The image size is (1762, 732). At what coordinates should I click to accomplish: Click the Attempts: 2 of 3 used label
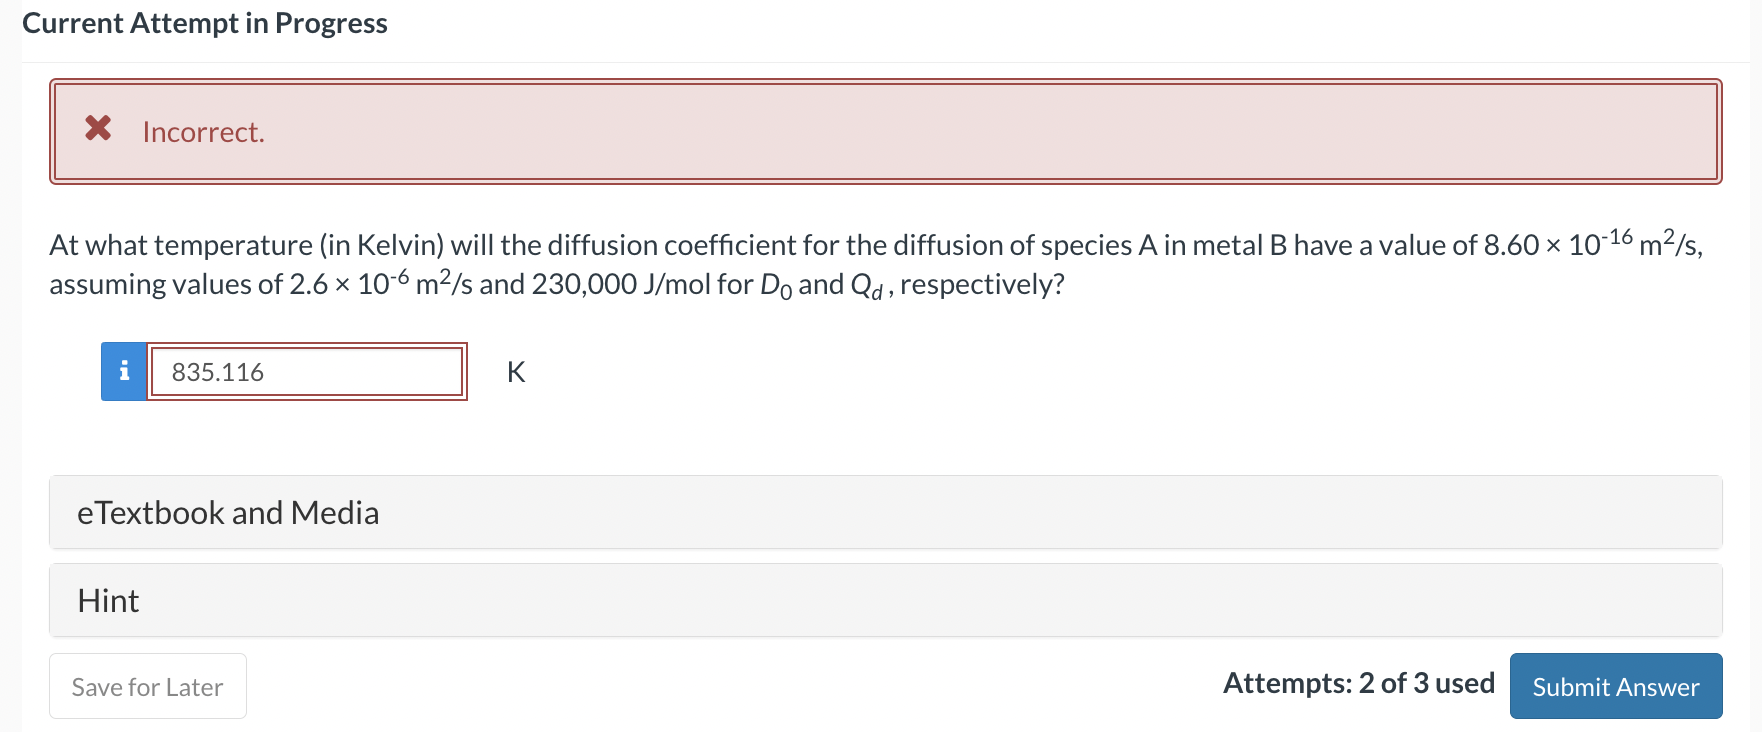coord(1358,684)
